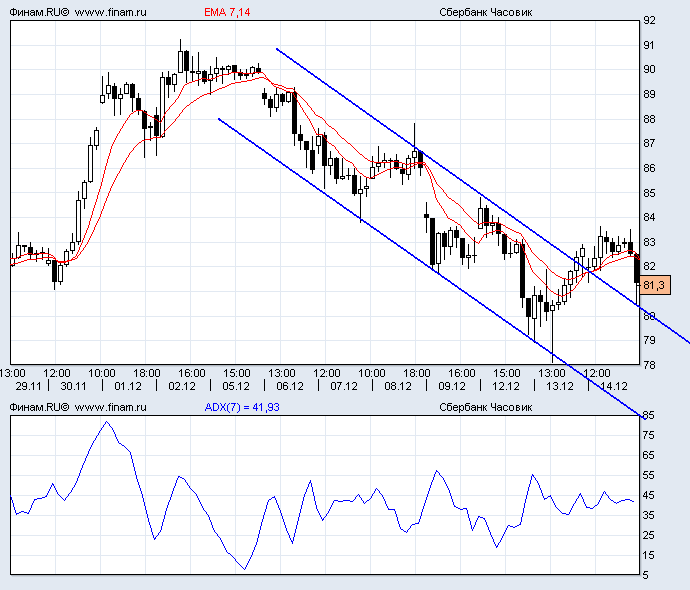Viewport: 690px width, 590px height.
Task: Select the 13.12 date label
Action: (560, 386)
